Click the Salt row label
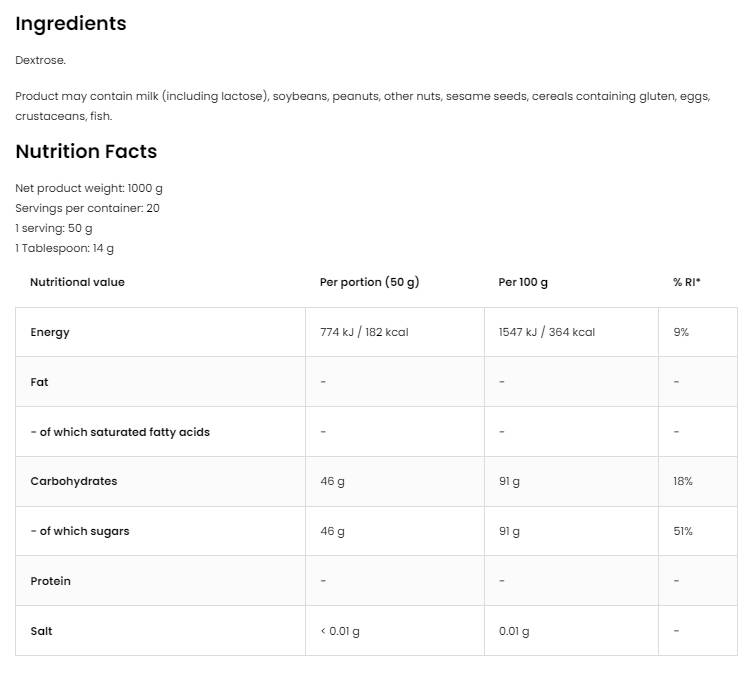 [41, 631]
